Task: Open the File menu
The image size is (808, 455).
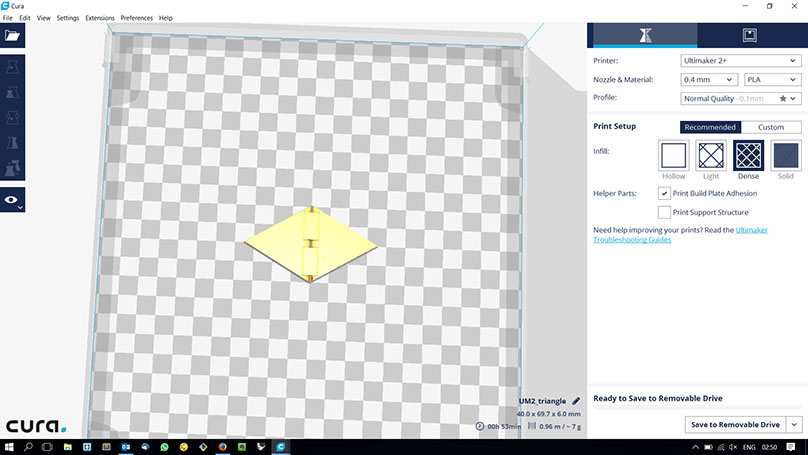Action: tap(7, 18)
